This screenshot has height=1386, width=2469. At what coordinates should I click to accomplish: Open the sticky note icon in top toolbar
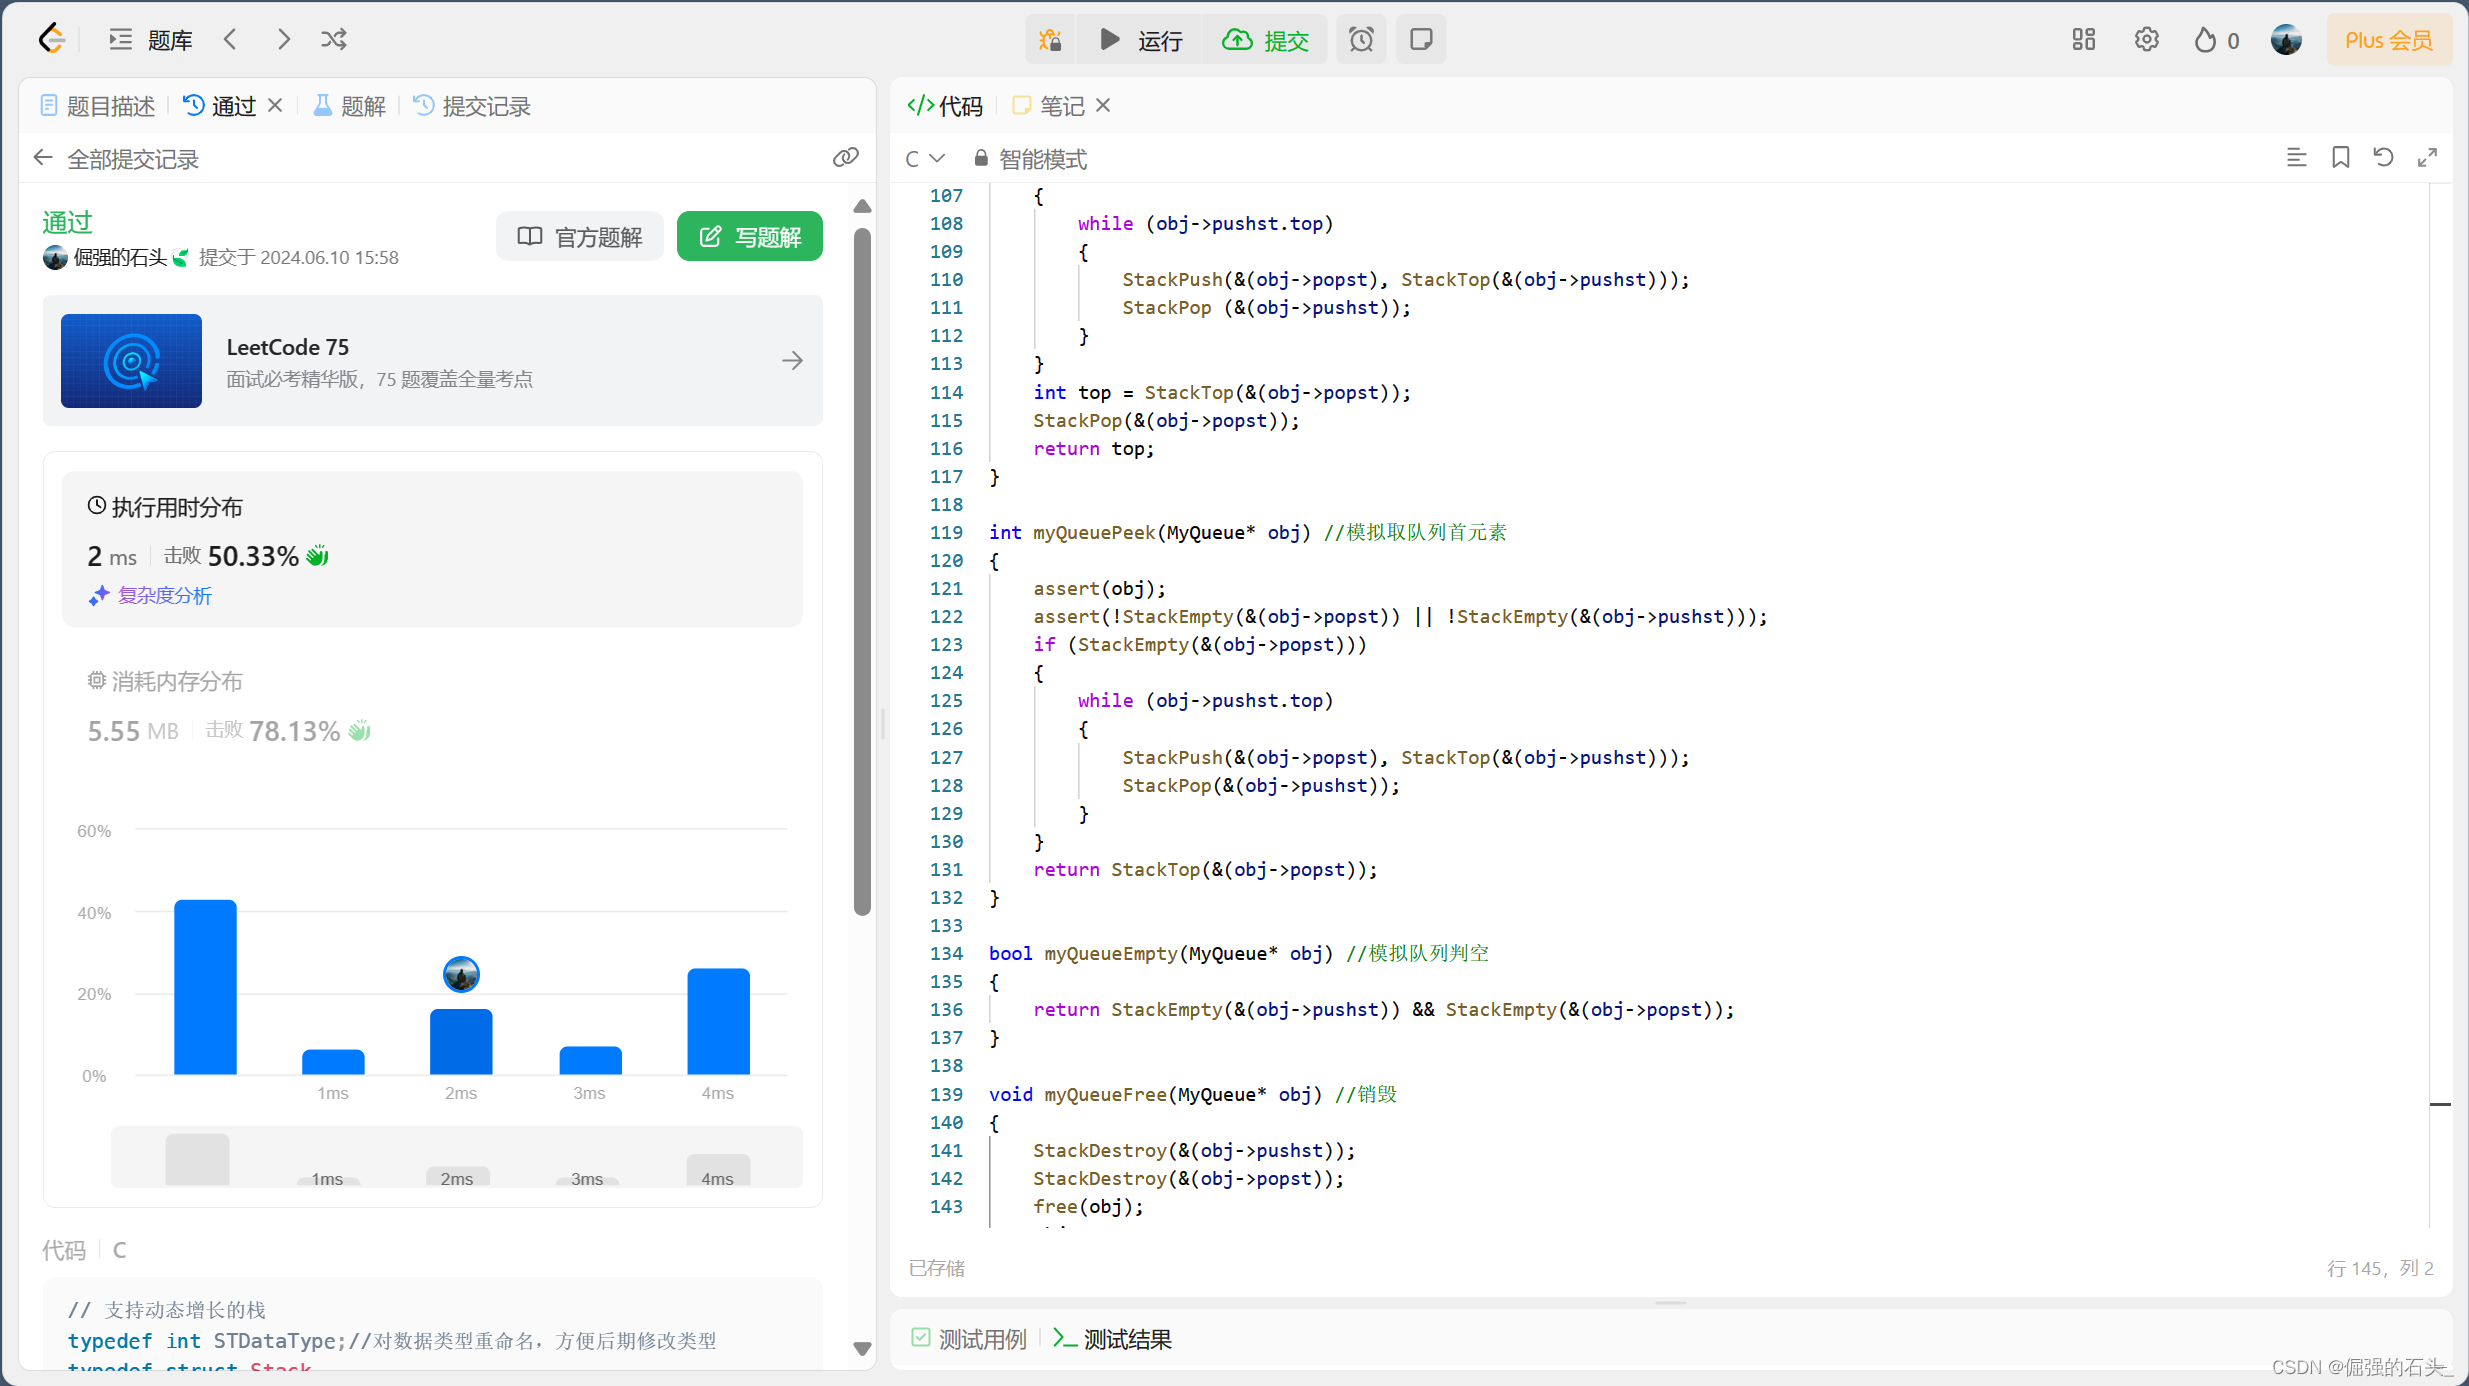(x=1421, y=40)
